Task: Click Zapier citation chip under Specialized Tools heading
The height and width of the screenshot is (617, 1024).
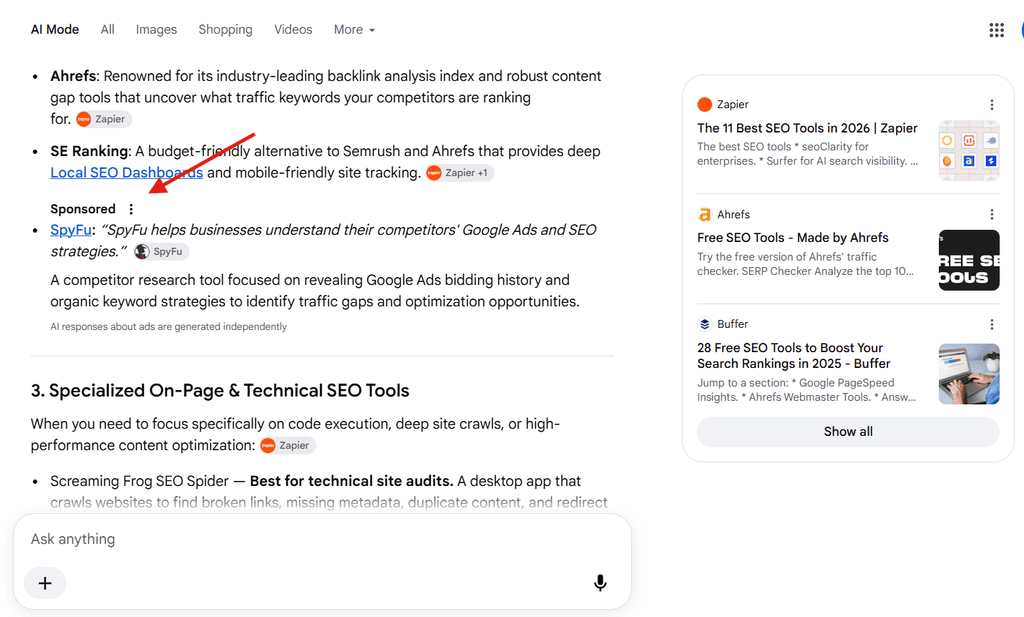Action: [x=287, y=445]
